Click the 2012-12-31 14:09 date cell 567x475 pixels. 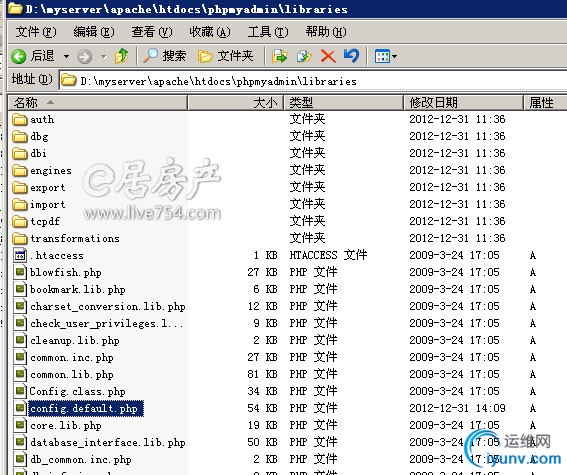[x=457, y=408]
